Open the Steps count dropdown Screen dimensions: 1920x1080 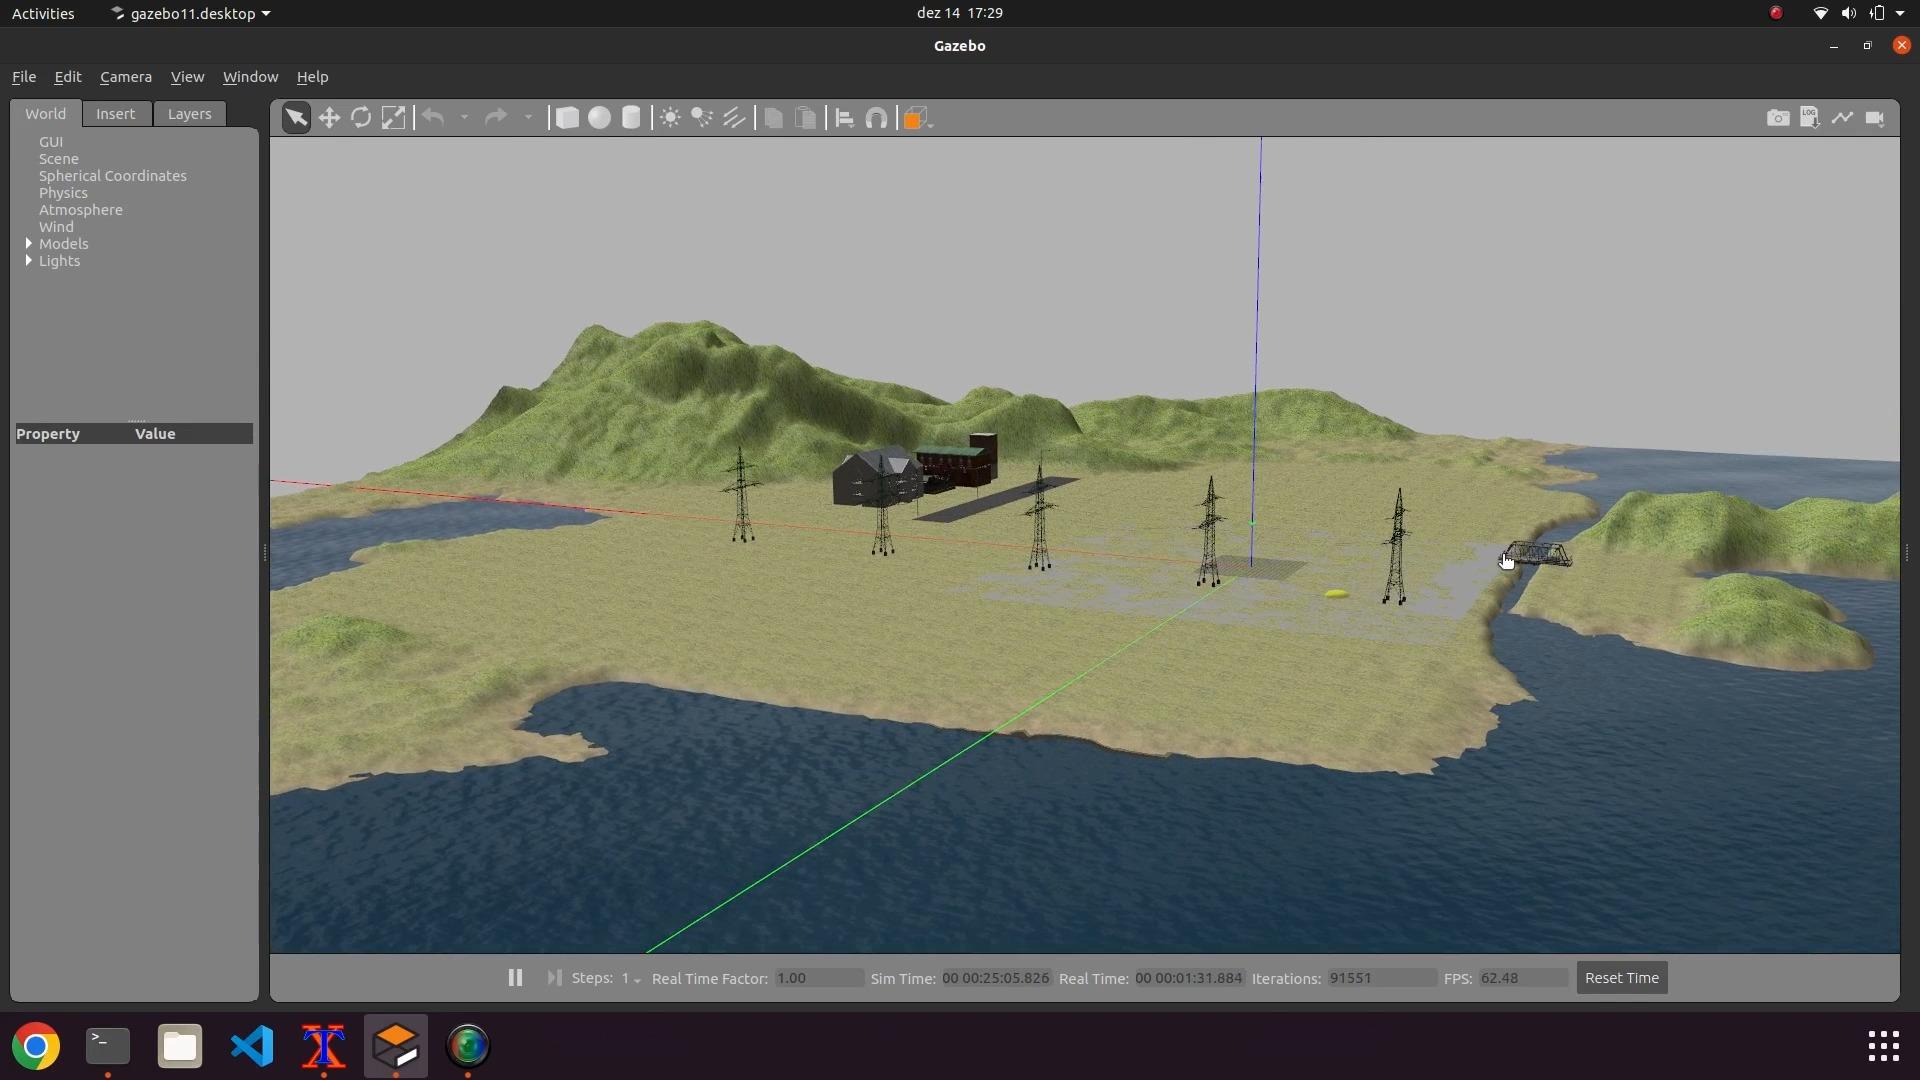pos(631,979)
